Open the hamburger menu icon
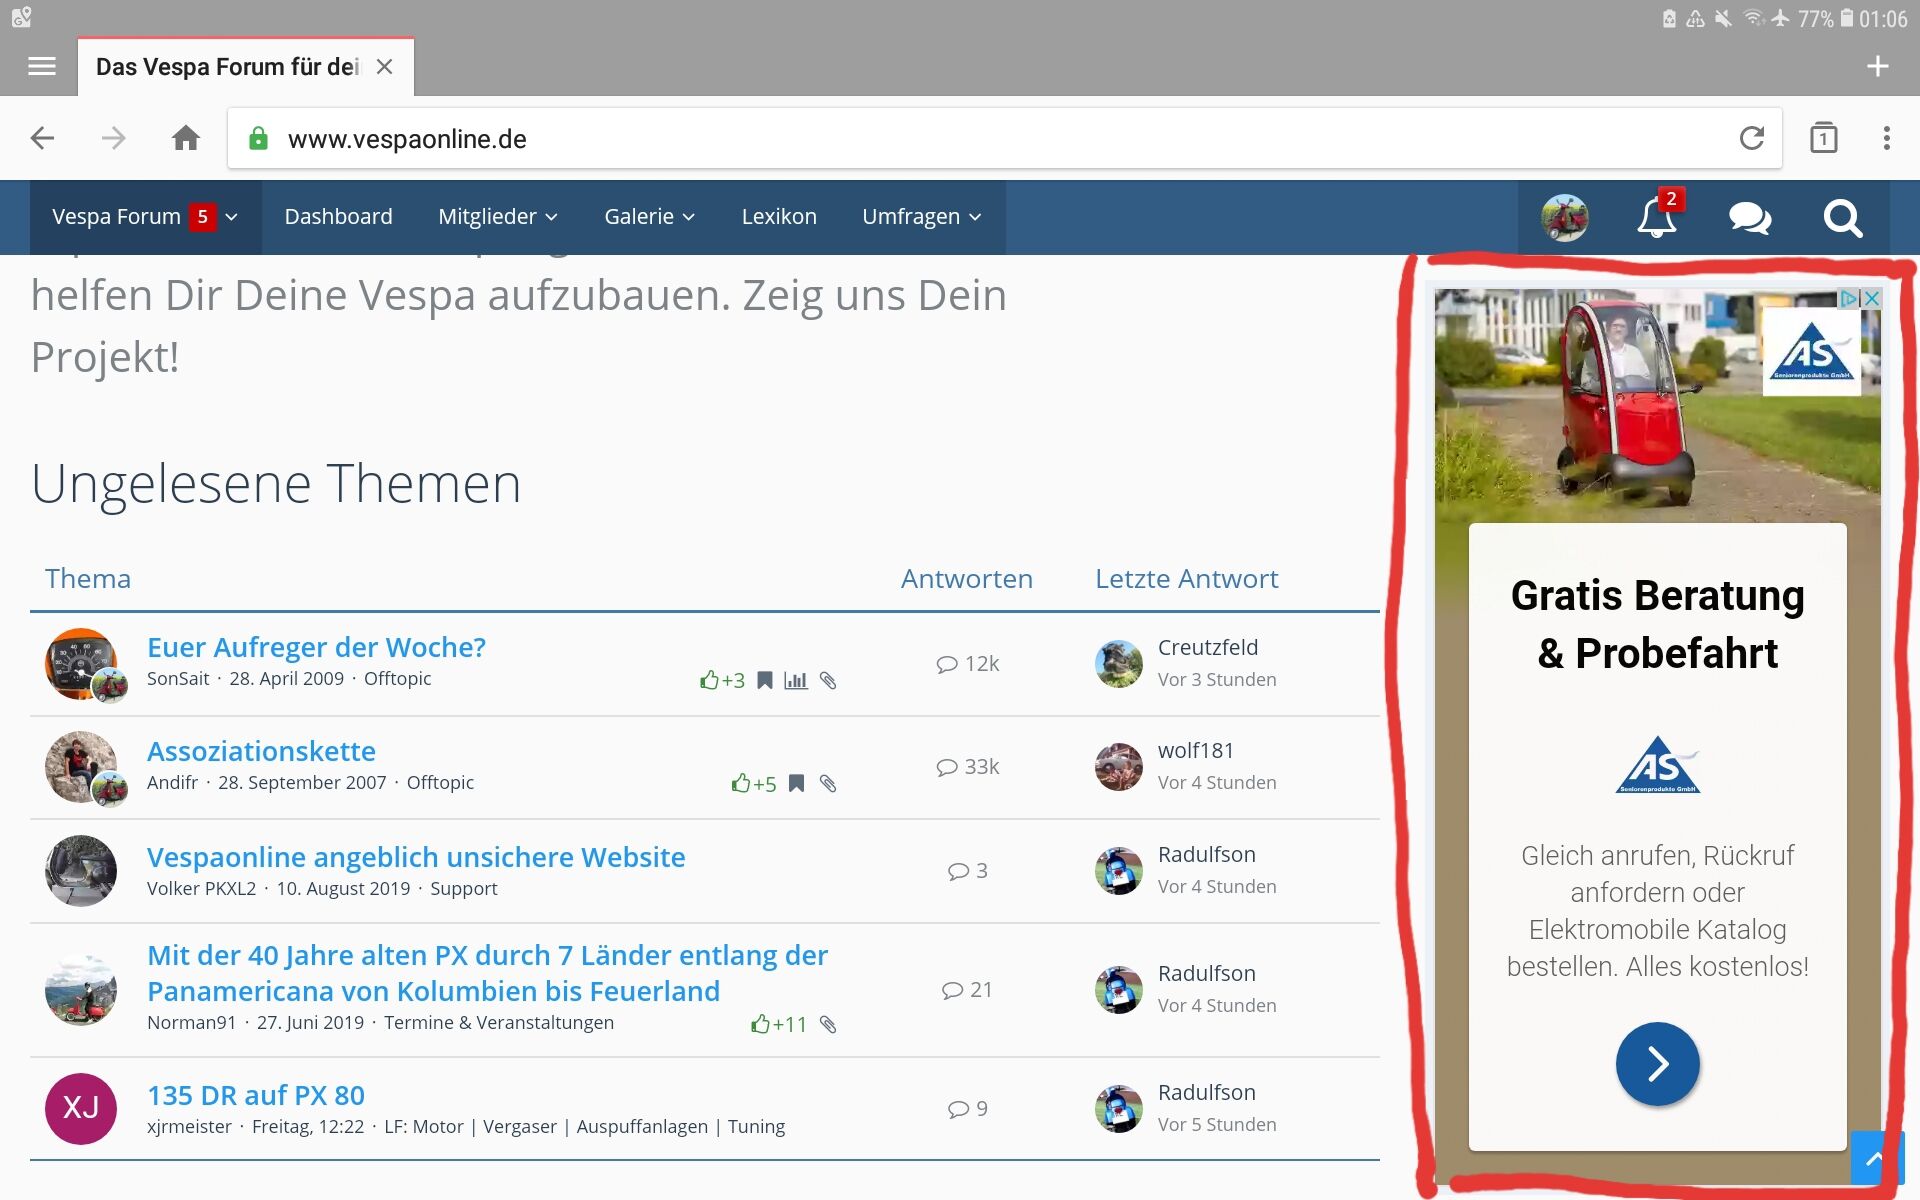 pyautogui.click(x=42, y=67)
